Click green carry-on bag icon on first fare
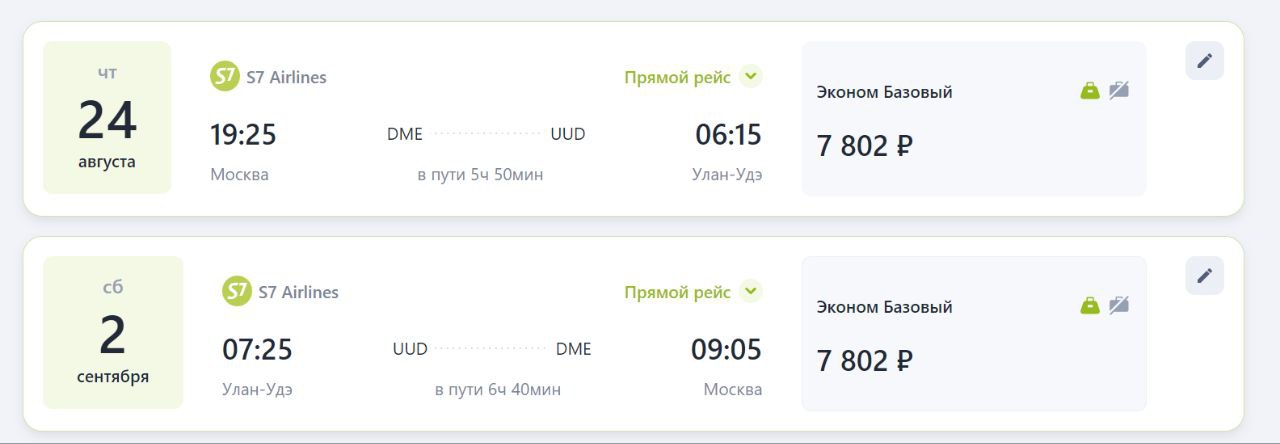Image resolution: width=1280 pixels, height=444 pixels. pyautogui.click(x=1090, y=91)
